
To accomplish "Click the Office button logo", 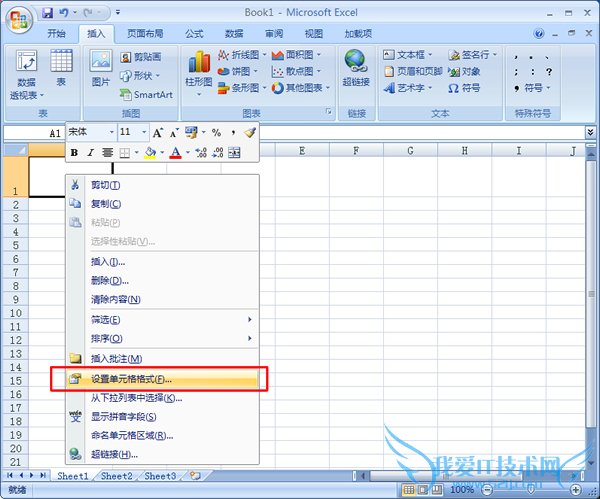I will [x=19, y=20].
